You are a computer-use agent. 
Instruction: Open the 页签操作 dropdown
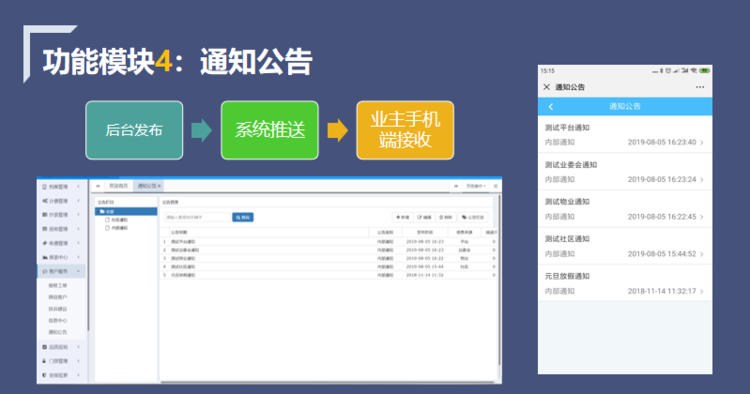point(476,186)
